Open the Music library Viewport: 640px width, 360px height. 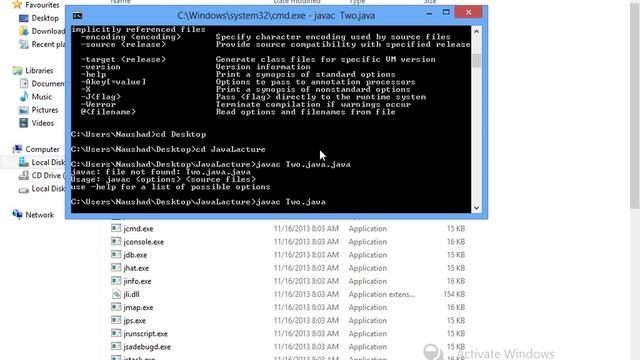click(x=42, y=96)
